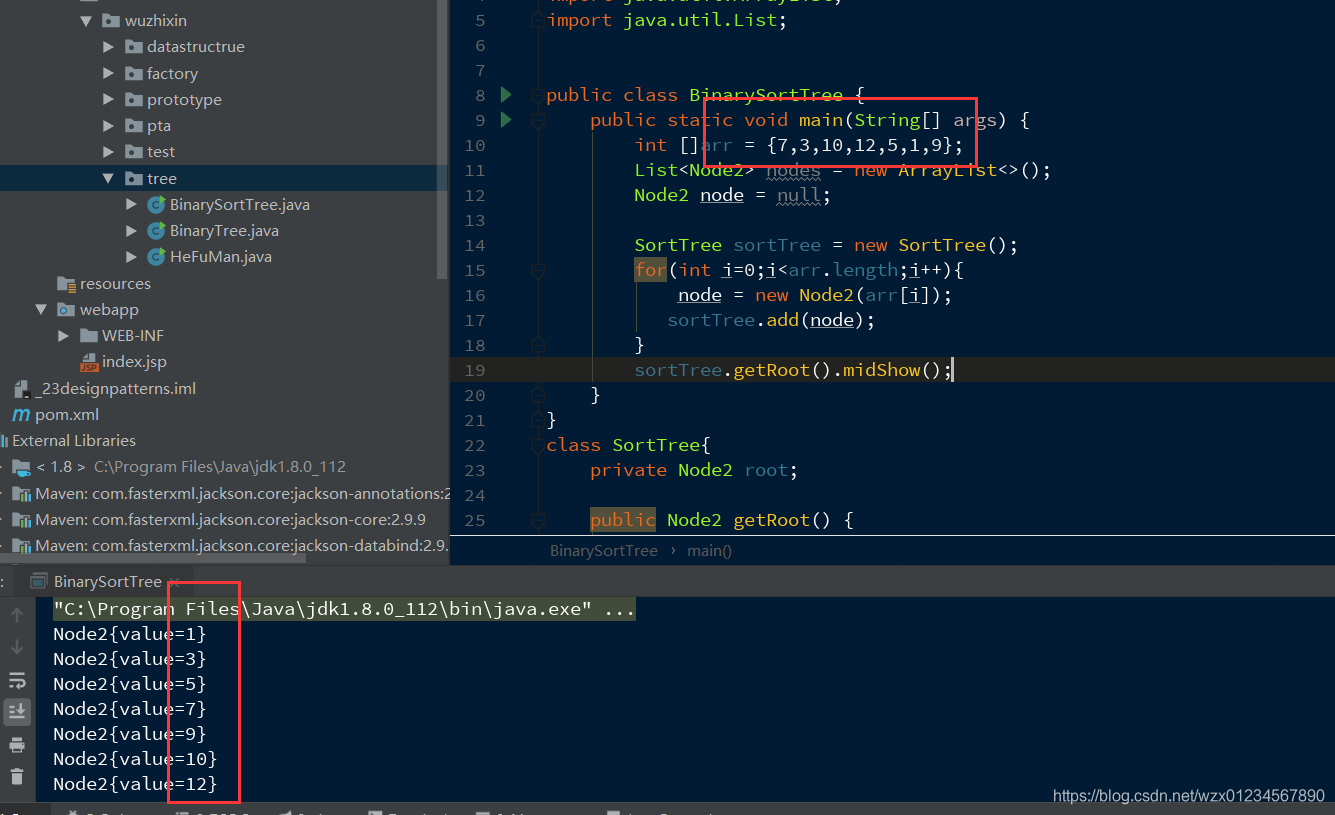Screen dimensions: 1335x815
Task: Select Maven jackson-databind library entry
Action: tap(242, 546)
